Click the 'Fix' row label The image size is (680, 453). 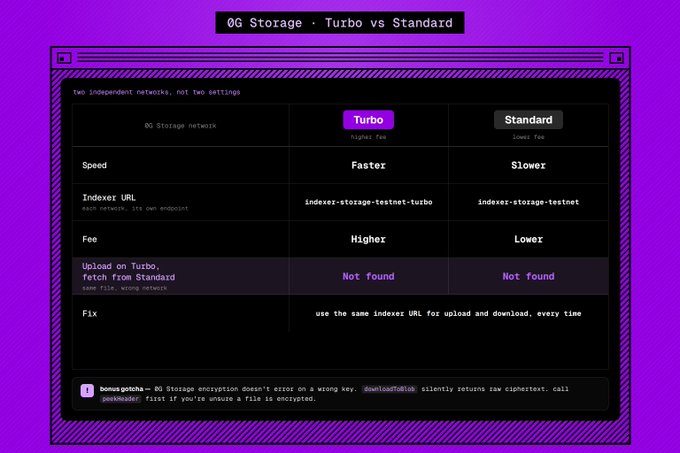click(x=90, y=313)
